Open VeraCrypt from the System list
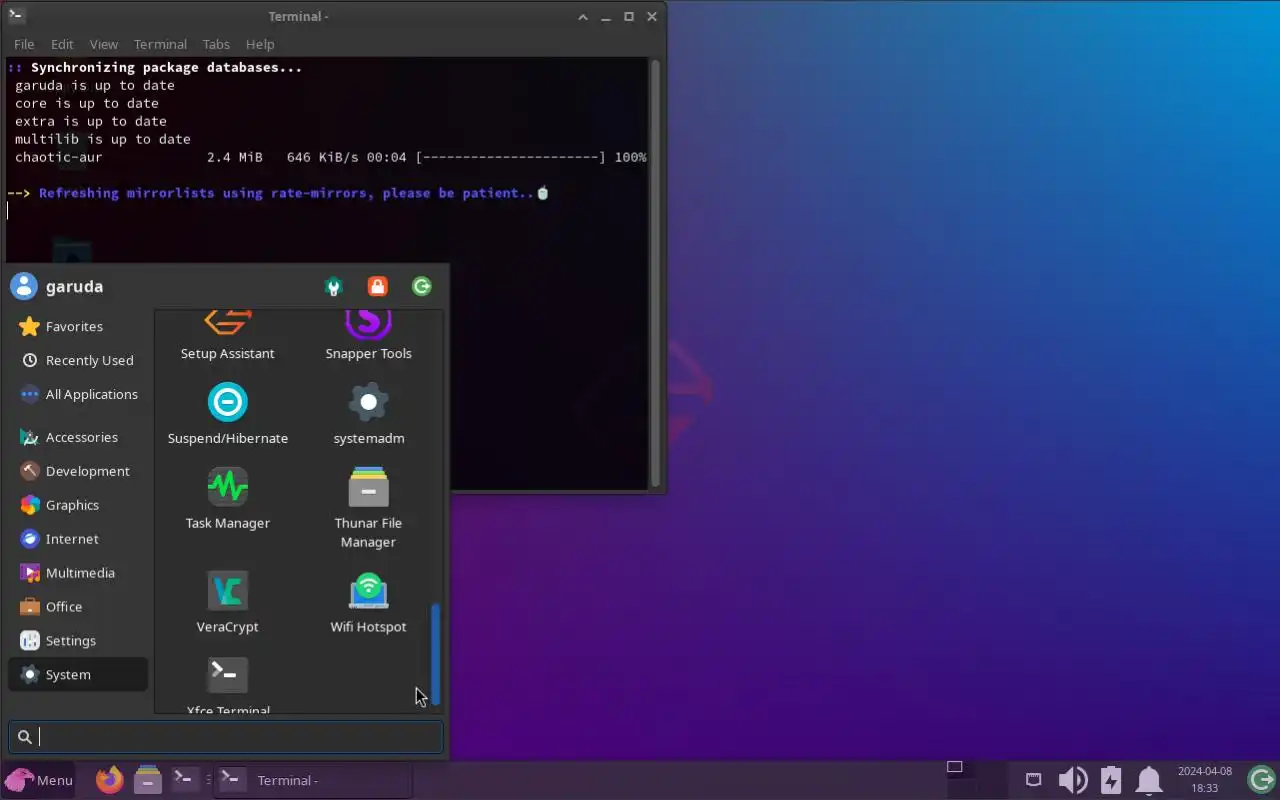This screenshot has height=800, width=1280. [227, 602]
